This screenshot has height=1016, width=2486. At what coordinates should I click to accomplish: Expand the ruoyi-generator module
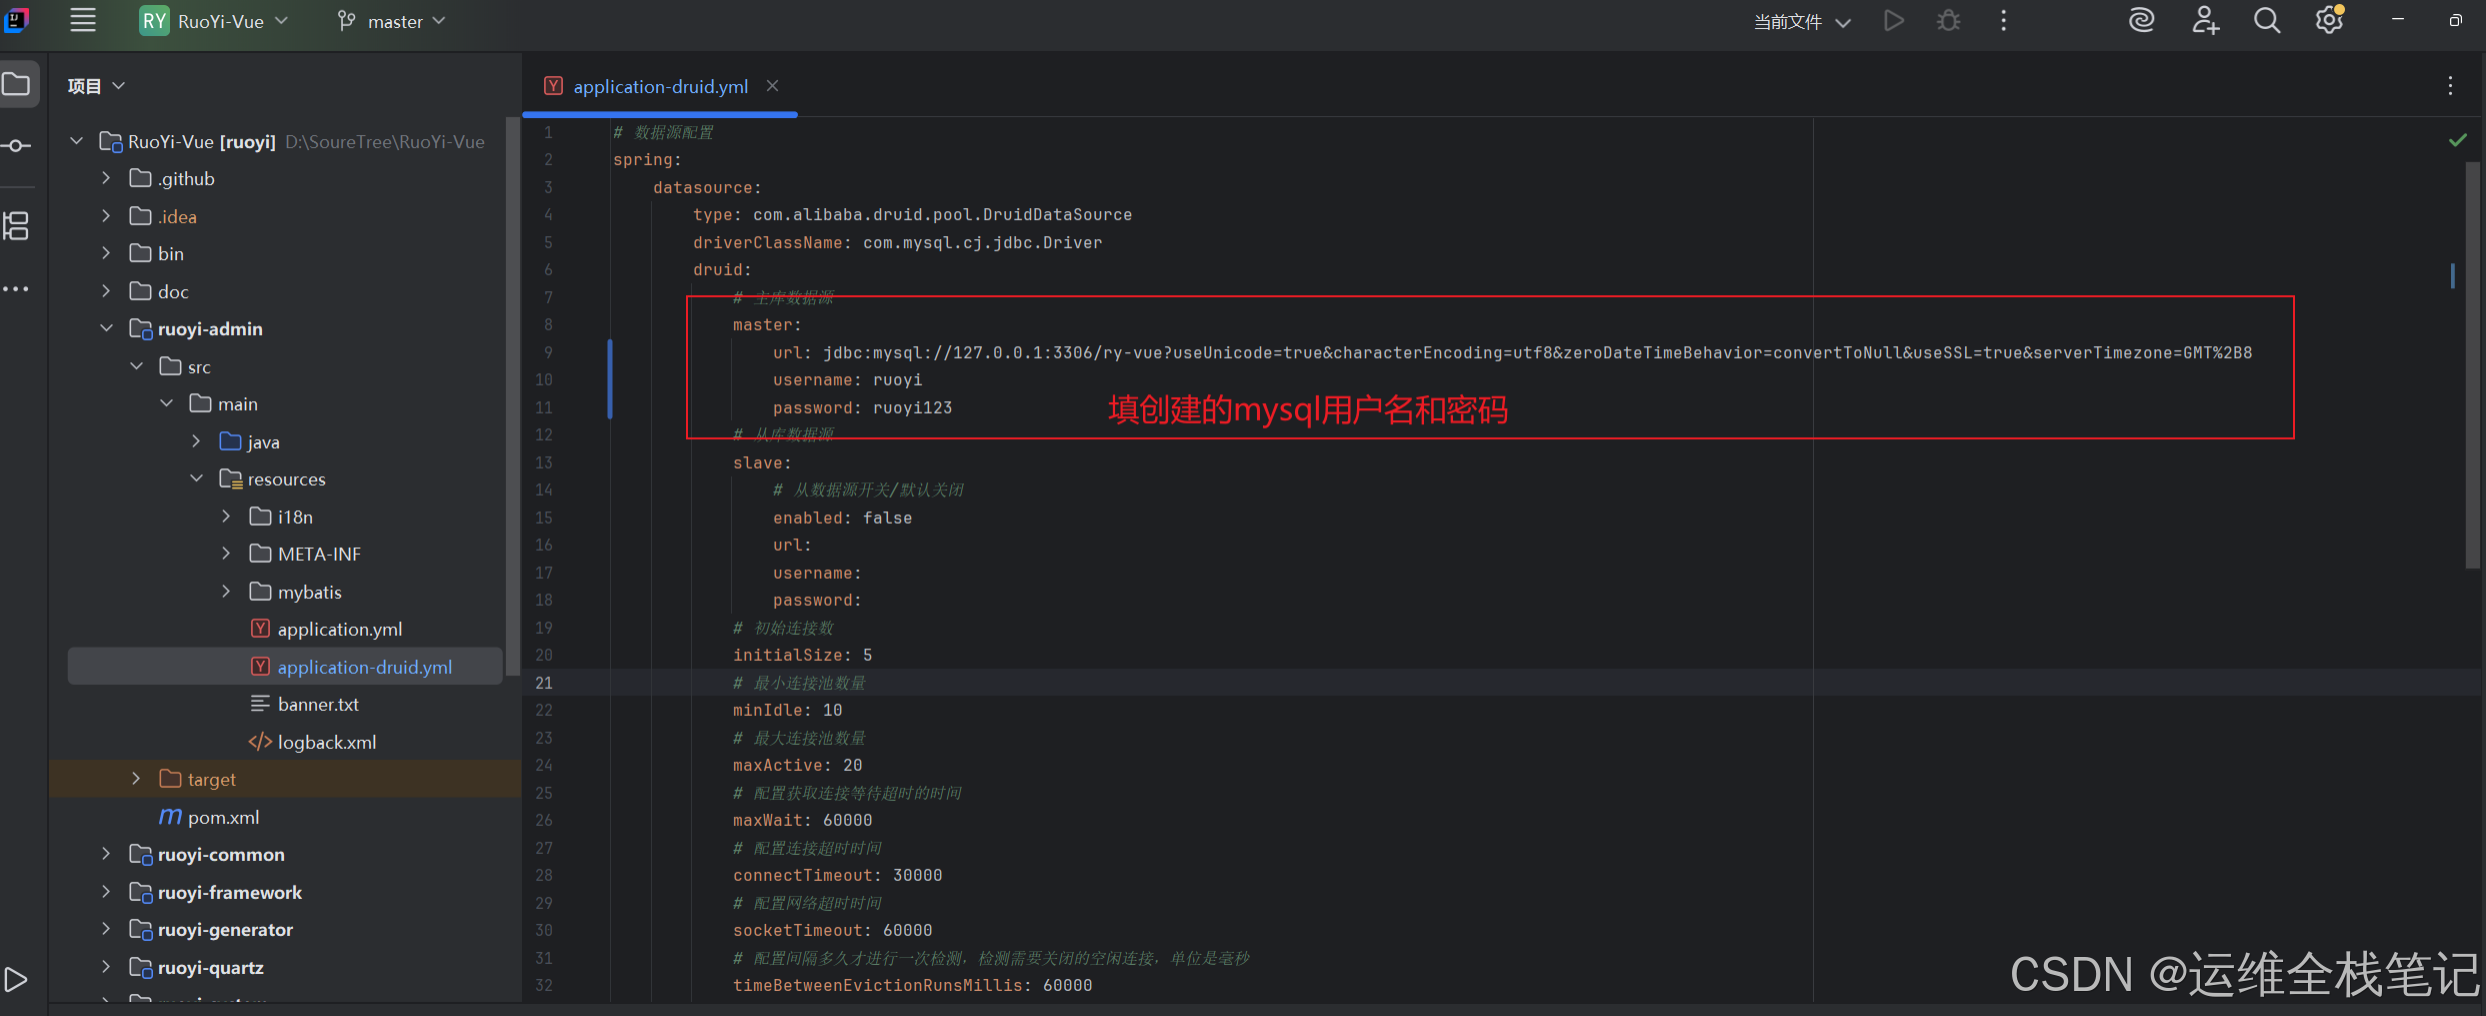coord(107,929)
